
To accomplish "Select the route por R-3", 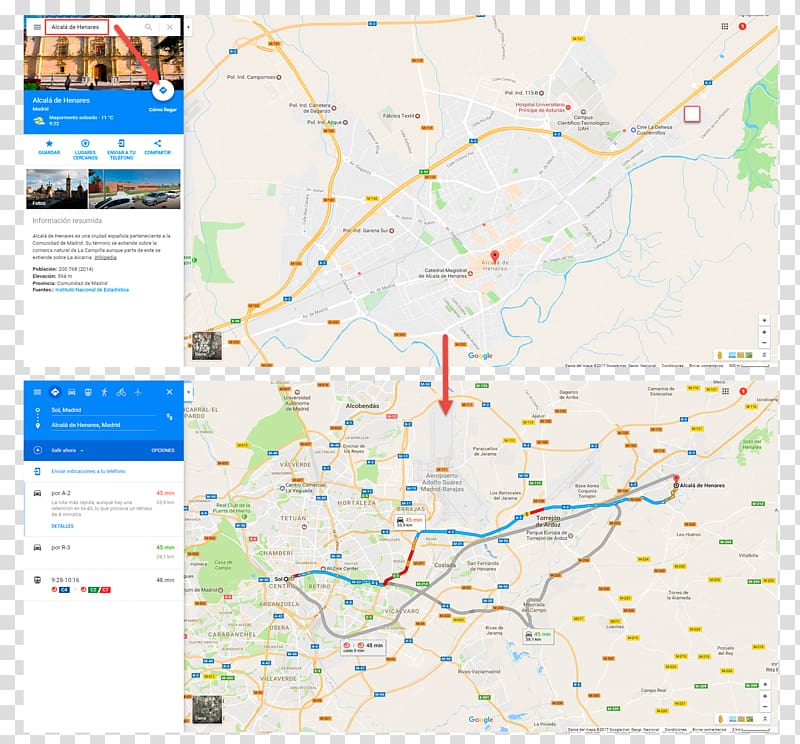I will tap(104, 552).
